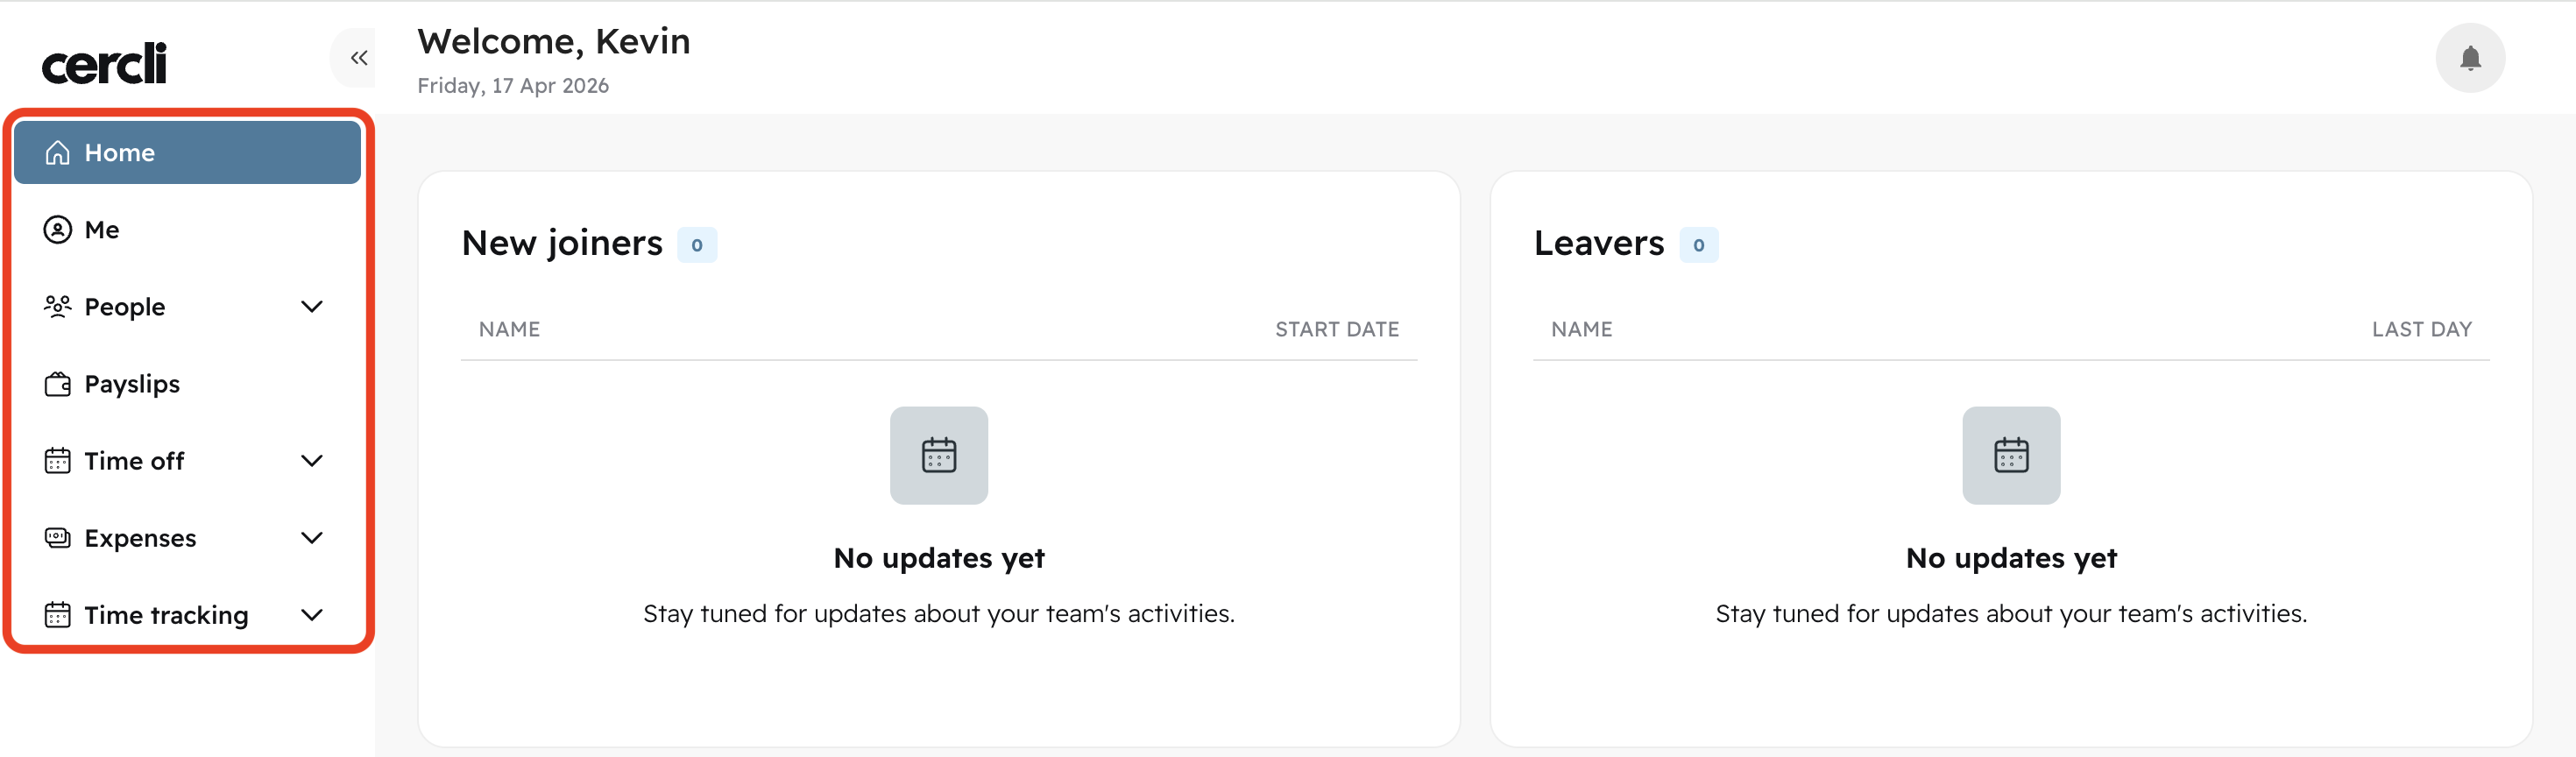The width and height of the screenshot is (2576, 757).
Task: Click the Expenses icon
Action: (x=57, y=538)
